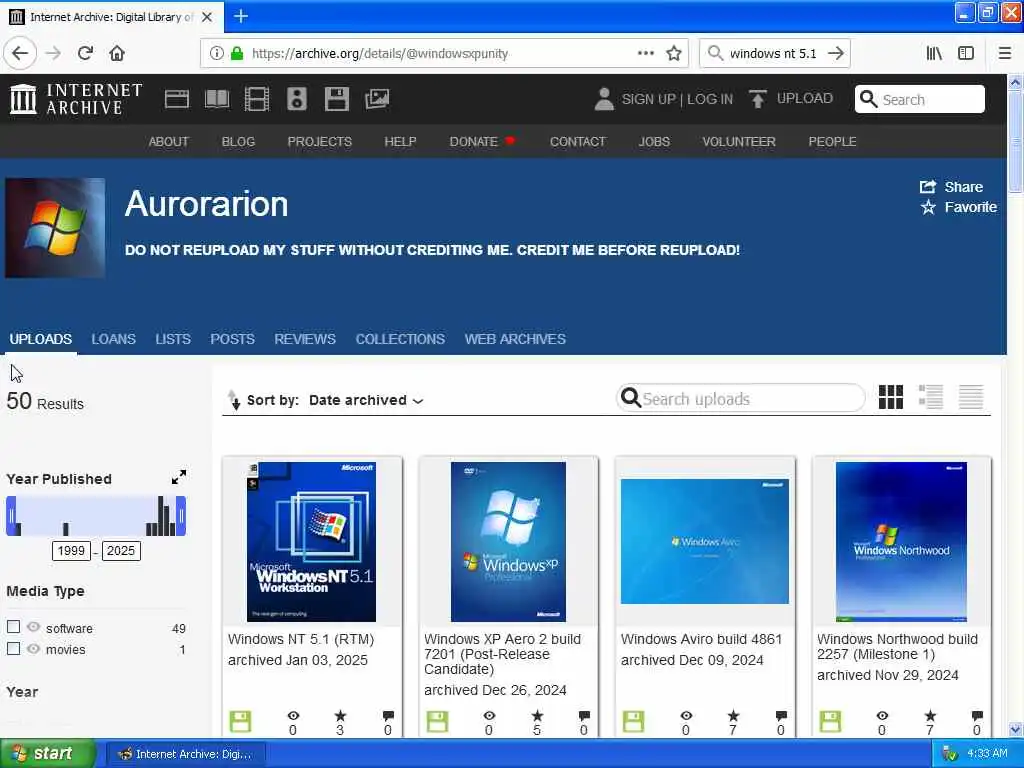The width and height of the screenshot is (1024, 768).
Task: Click the Log In link
Action: point(710,99)
